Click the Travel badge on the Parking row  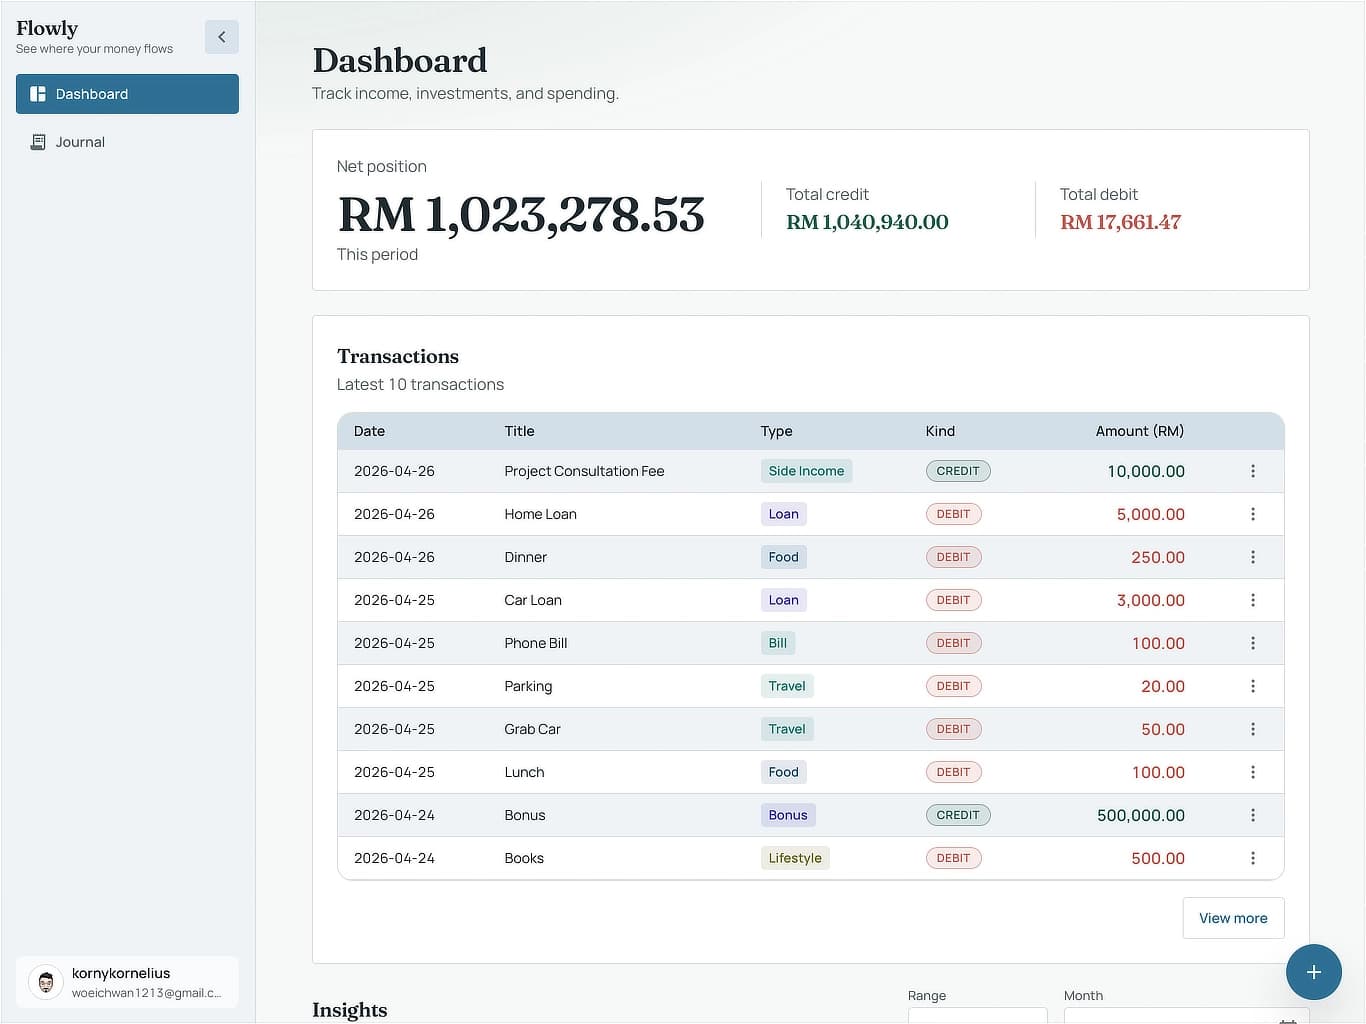click(787, 686)
